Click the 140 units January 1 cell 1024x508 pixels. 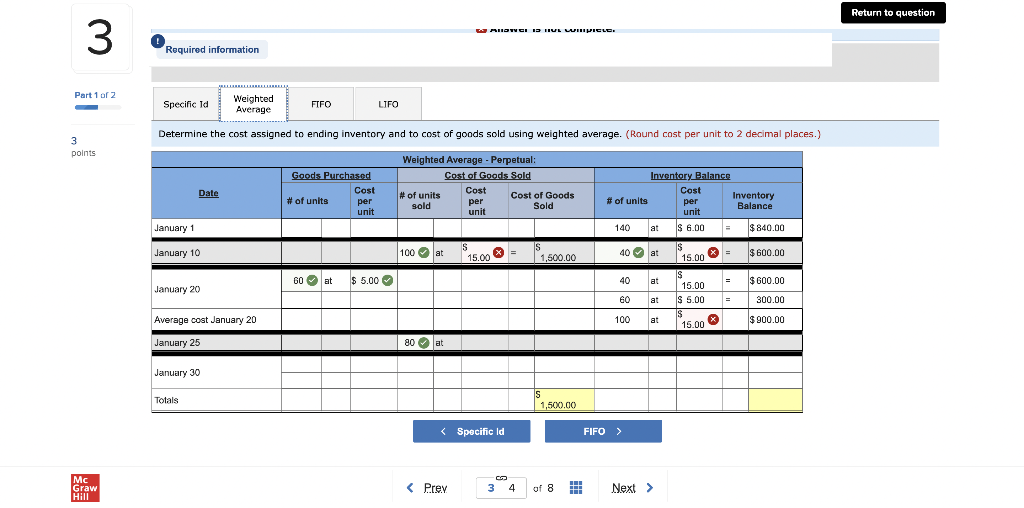(622, 229)
